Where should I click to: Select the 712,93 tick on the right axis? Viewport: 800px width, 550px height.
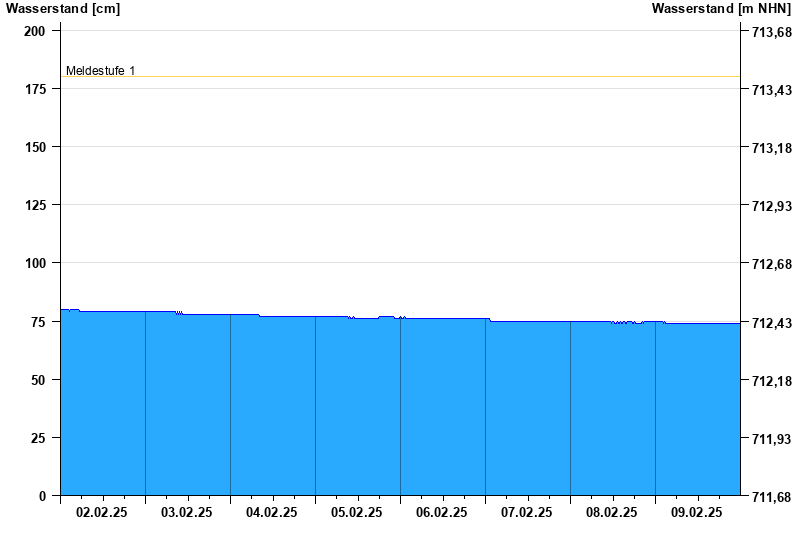[x=771, y=207]
